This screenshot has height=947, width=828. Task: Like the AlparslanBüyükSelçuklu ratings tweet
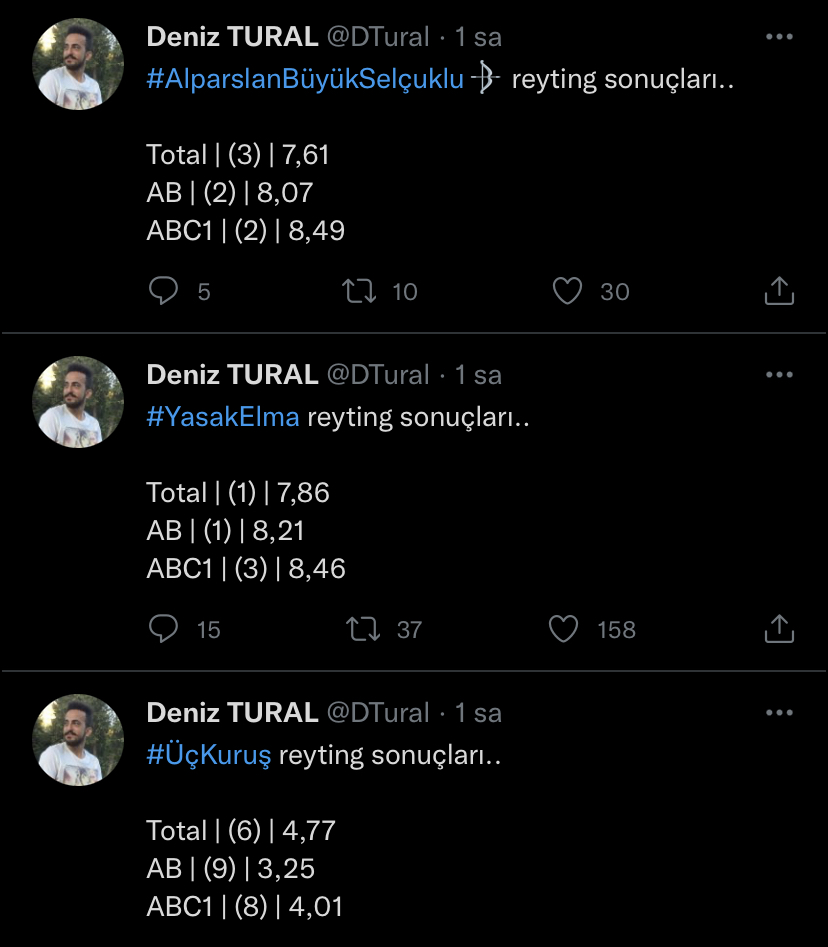(x=567, y=291)
